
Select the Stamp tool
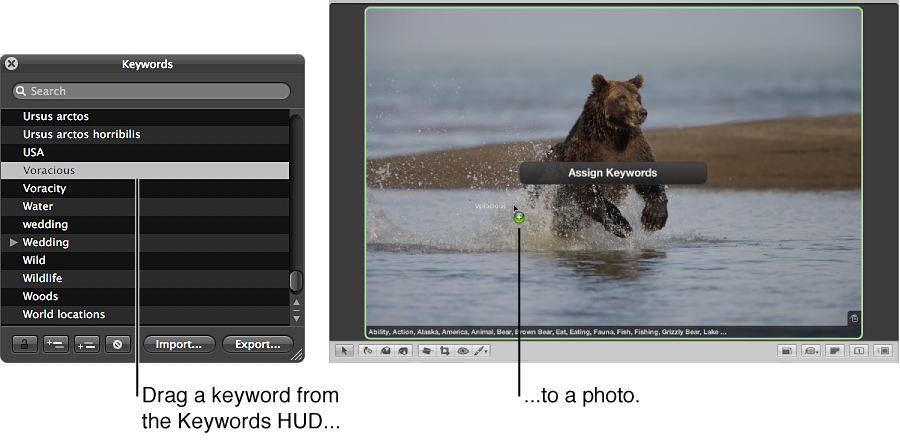(x=403, y=351)
